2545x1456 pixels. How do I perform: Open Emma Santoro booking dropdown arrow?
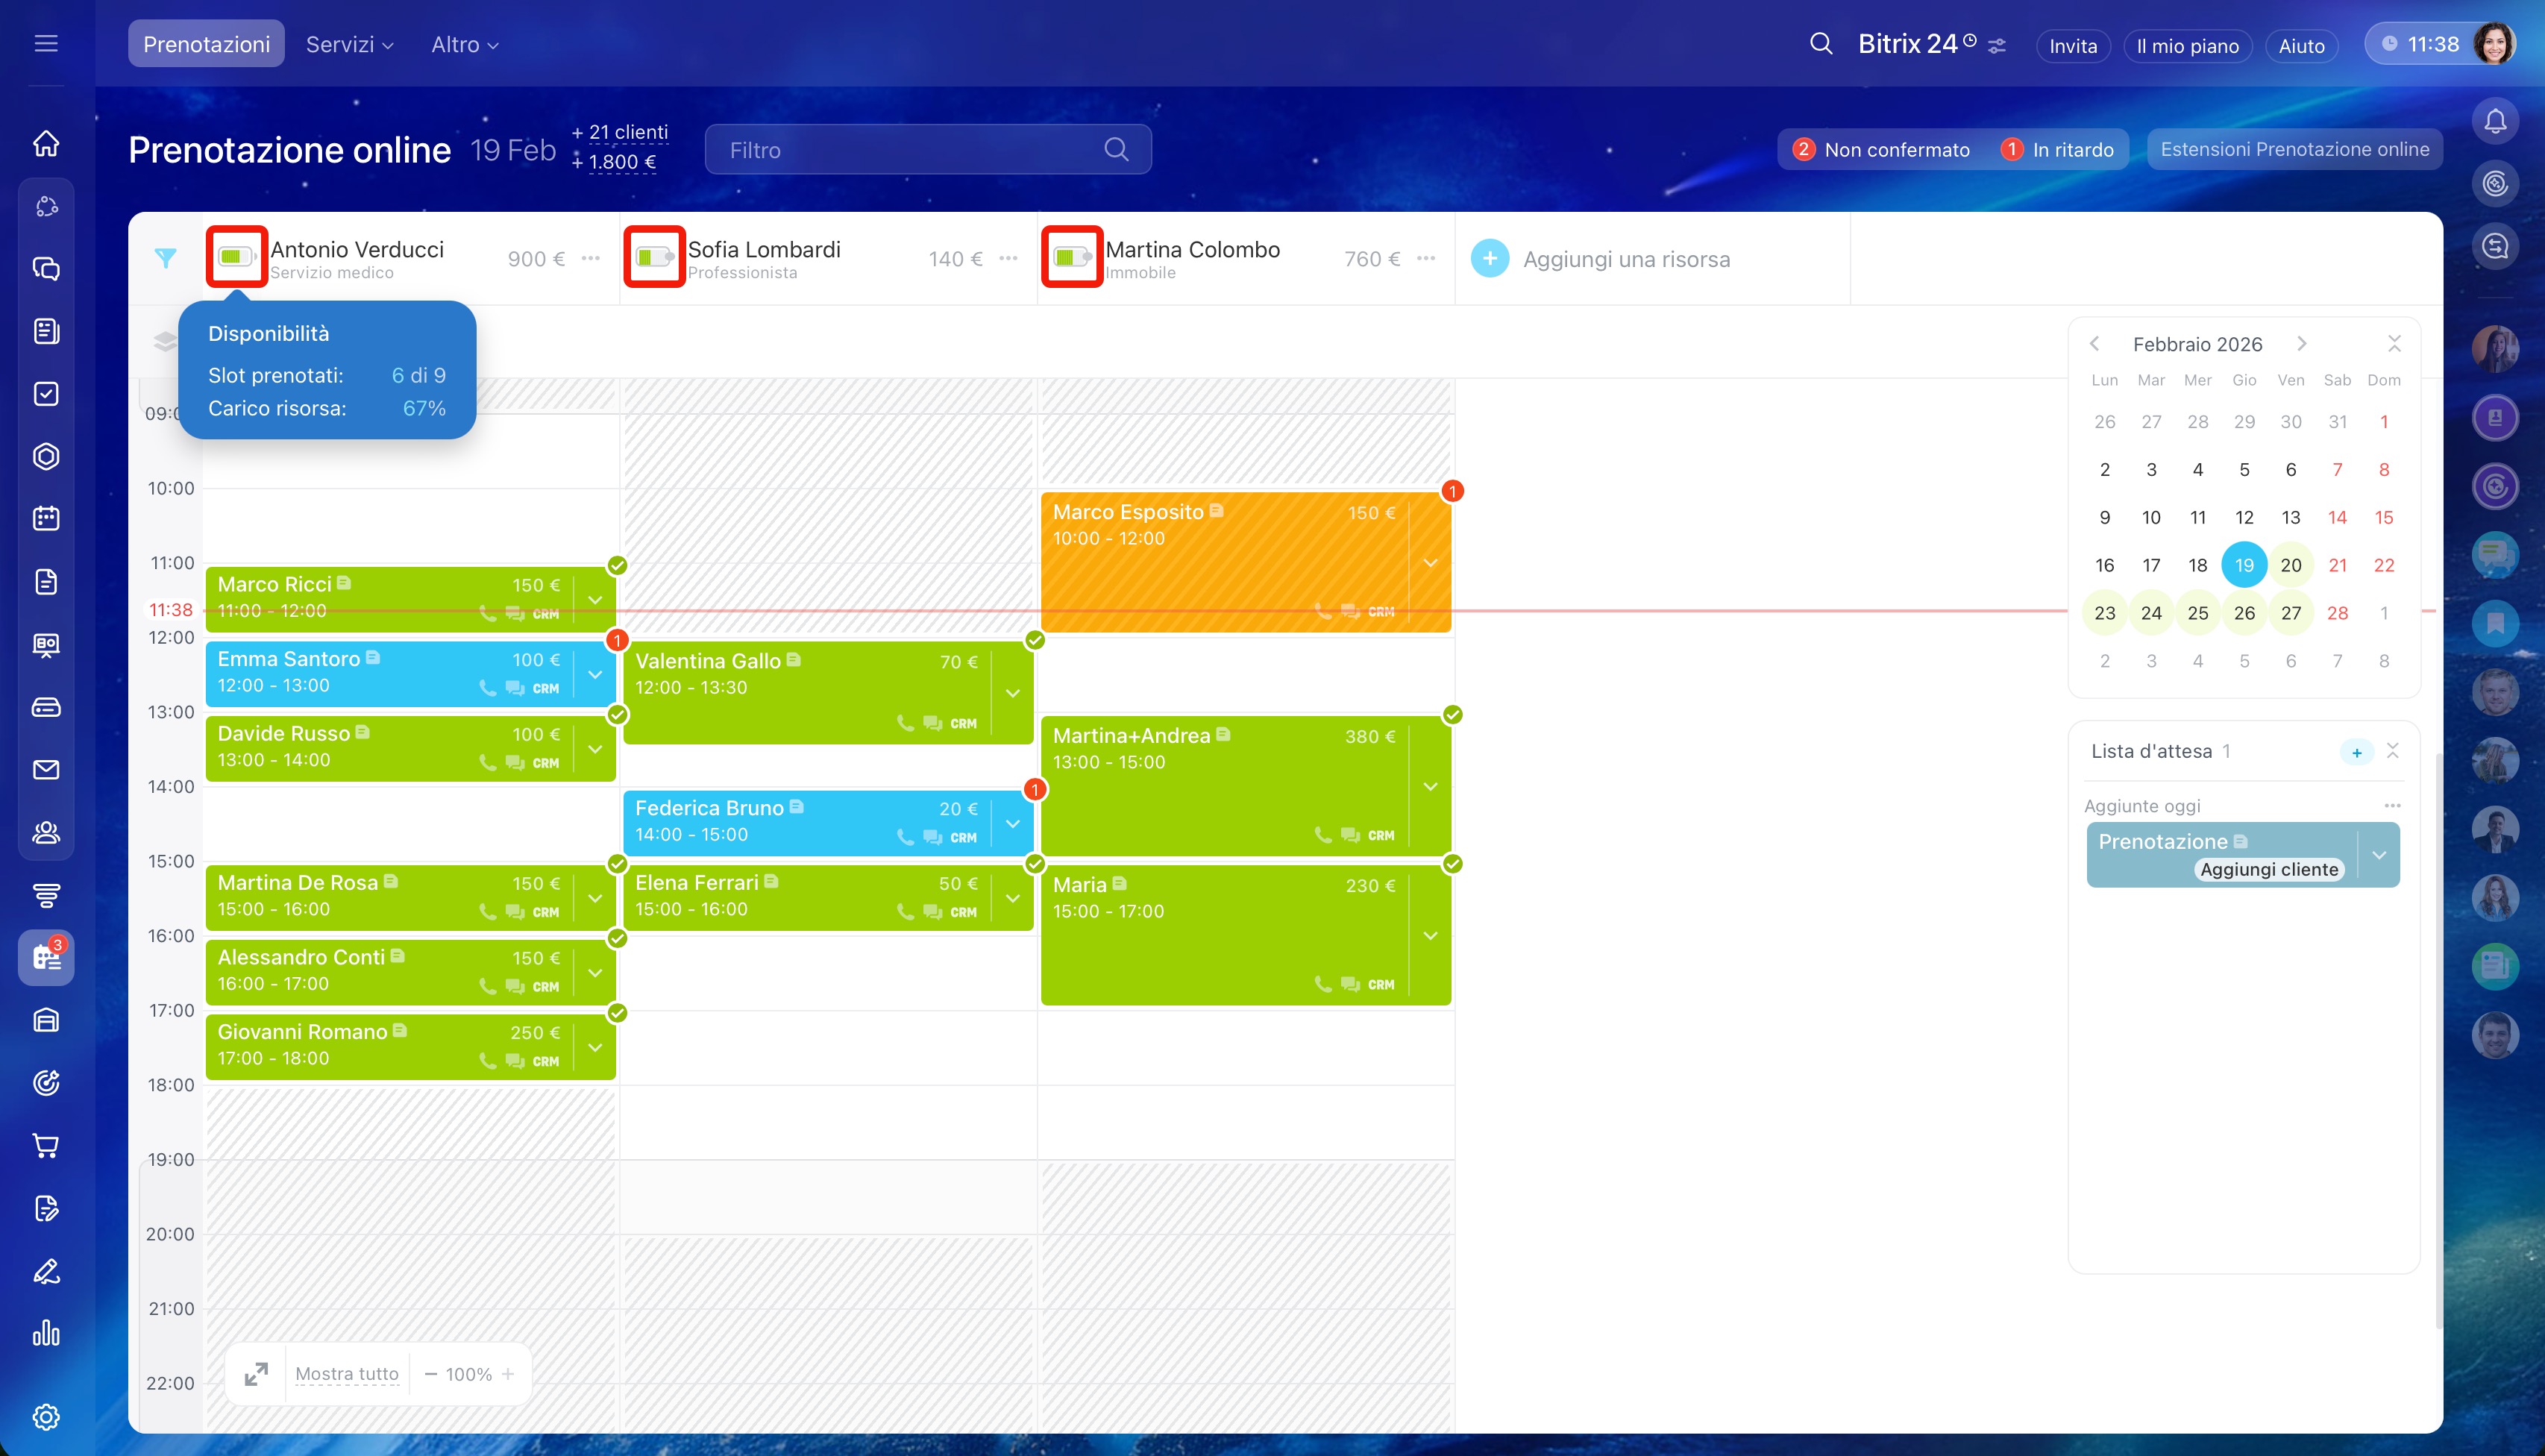(595, 674)
